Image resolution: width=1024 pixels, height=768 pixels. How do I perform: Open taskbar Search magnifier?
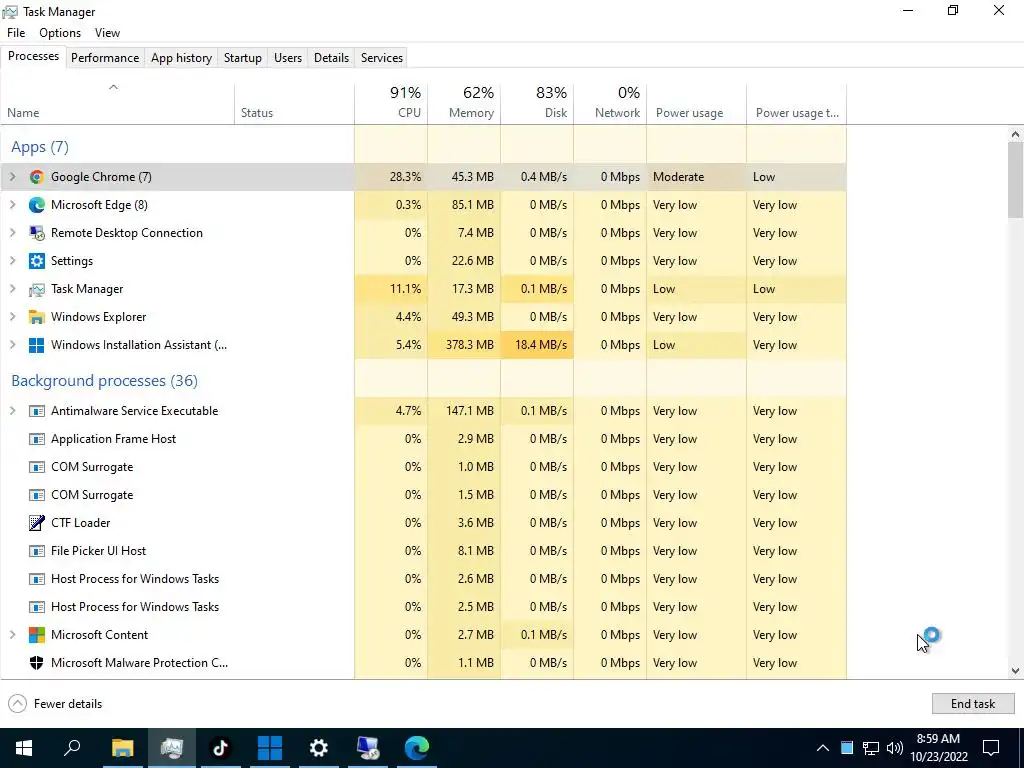(72, 748)
